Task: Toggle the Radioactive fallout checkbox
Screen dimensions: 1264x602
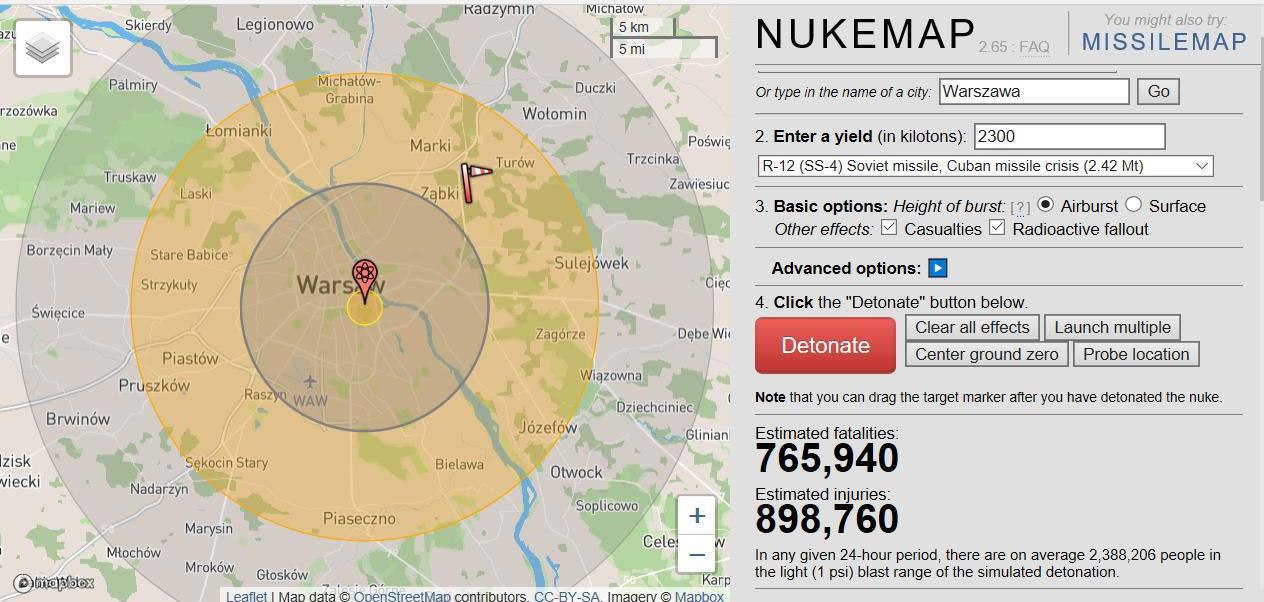Action: click(x=997, y=228)
